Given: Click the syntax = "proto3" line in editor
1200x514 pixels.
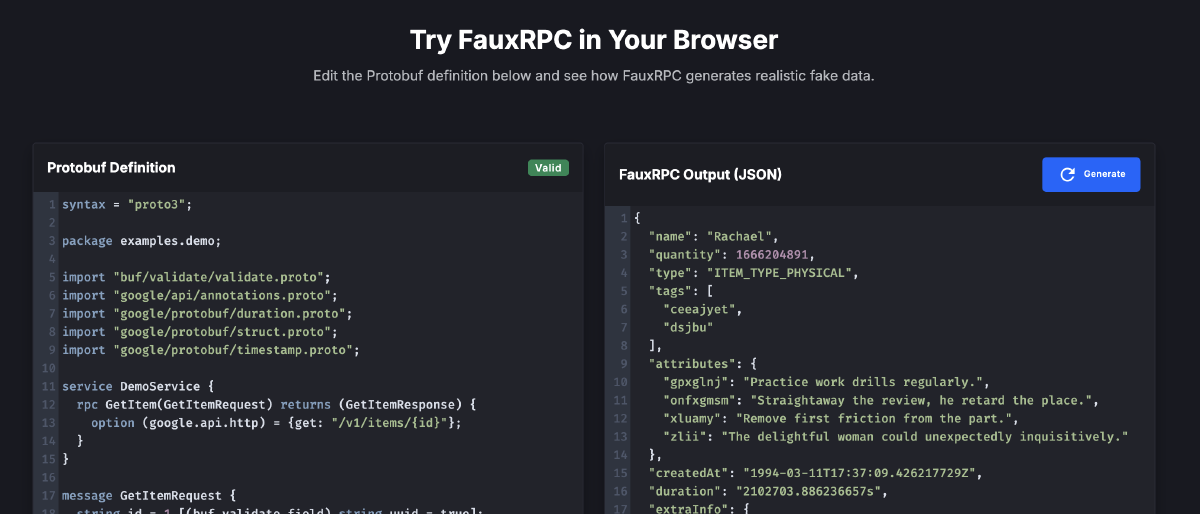Looking at the screenshot, I should pyautogui.click(x=126, y=204).
